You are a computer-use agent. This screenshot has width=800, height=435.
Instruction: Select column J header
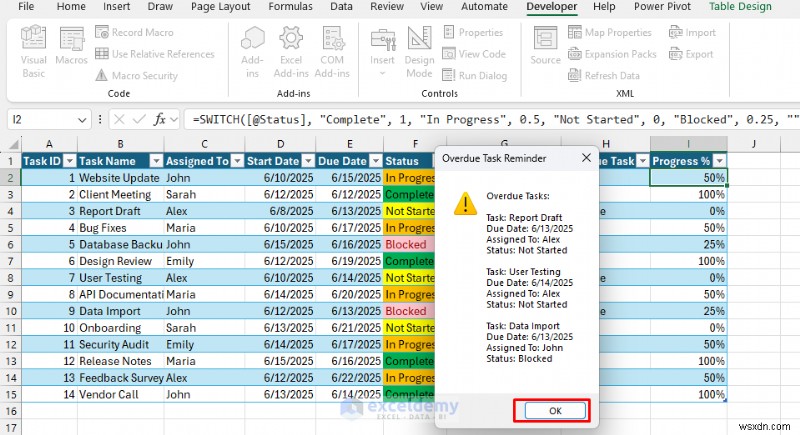[754, 144]
